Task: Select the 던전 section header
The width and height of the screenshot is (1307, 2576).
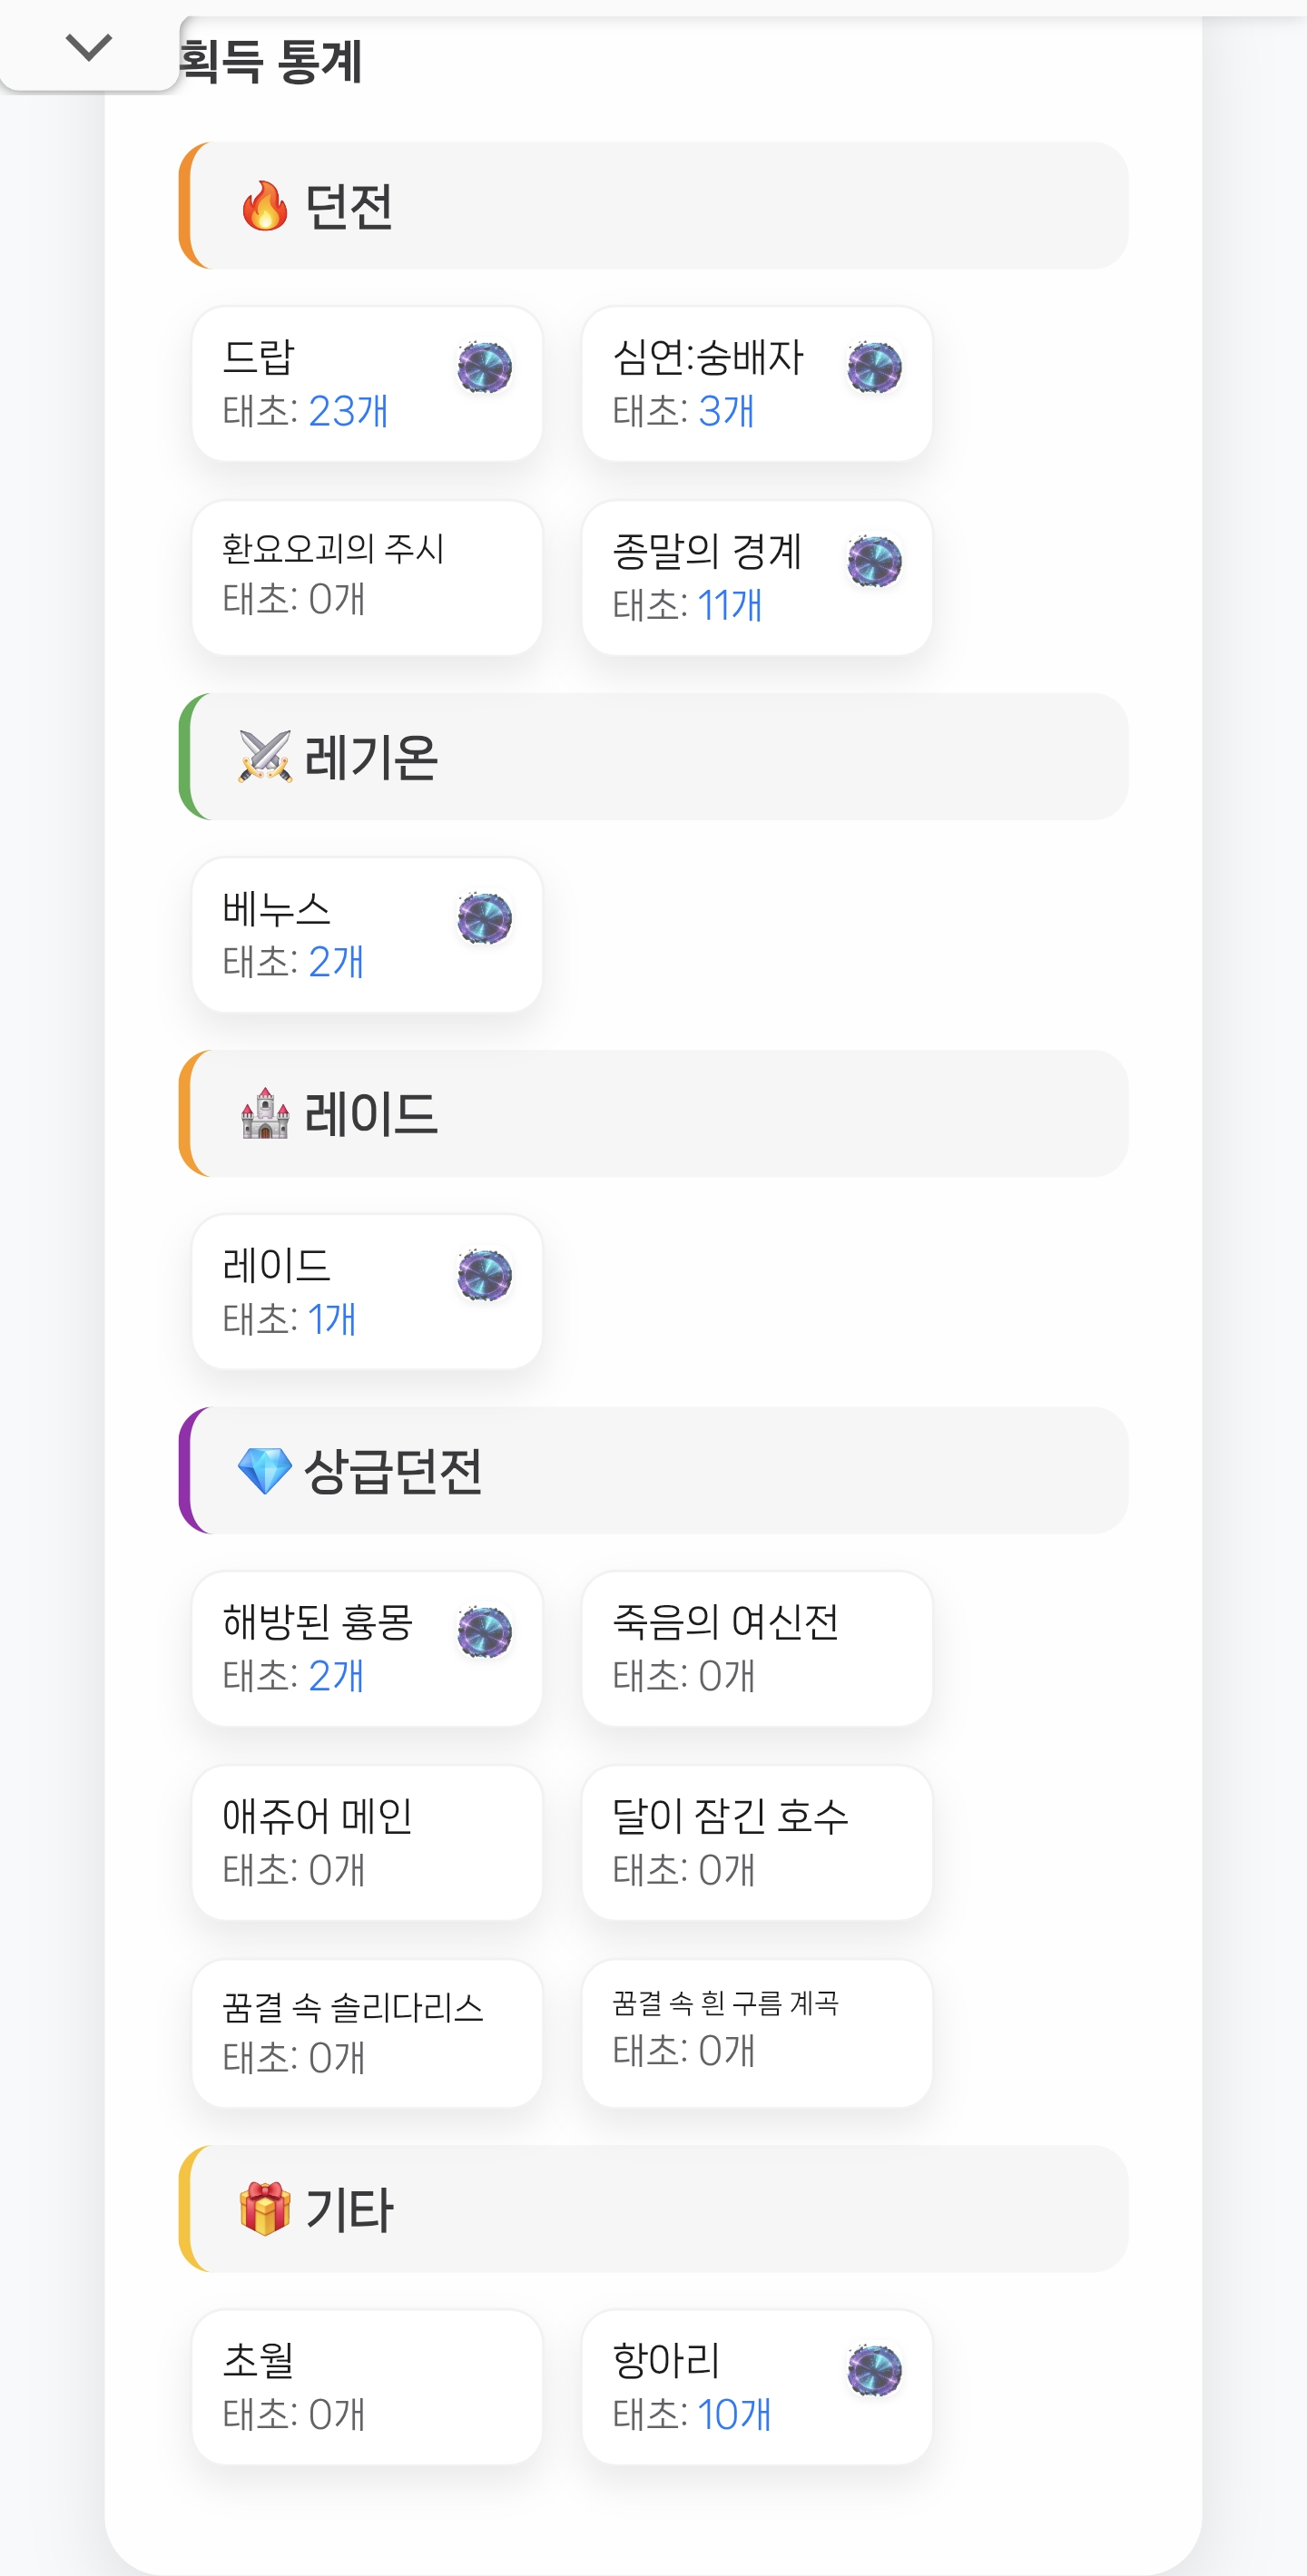Action: 654,206
